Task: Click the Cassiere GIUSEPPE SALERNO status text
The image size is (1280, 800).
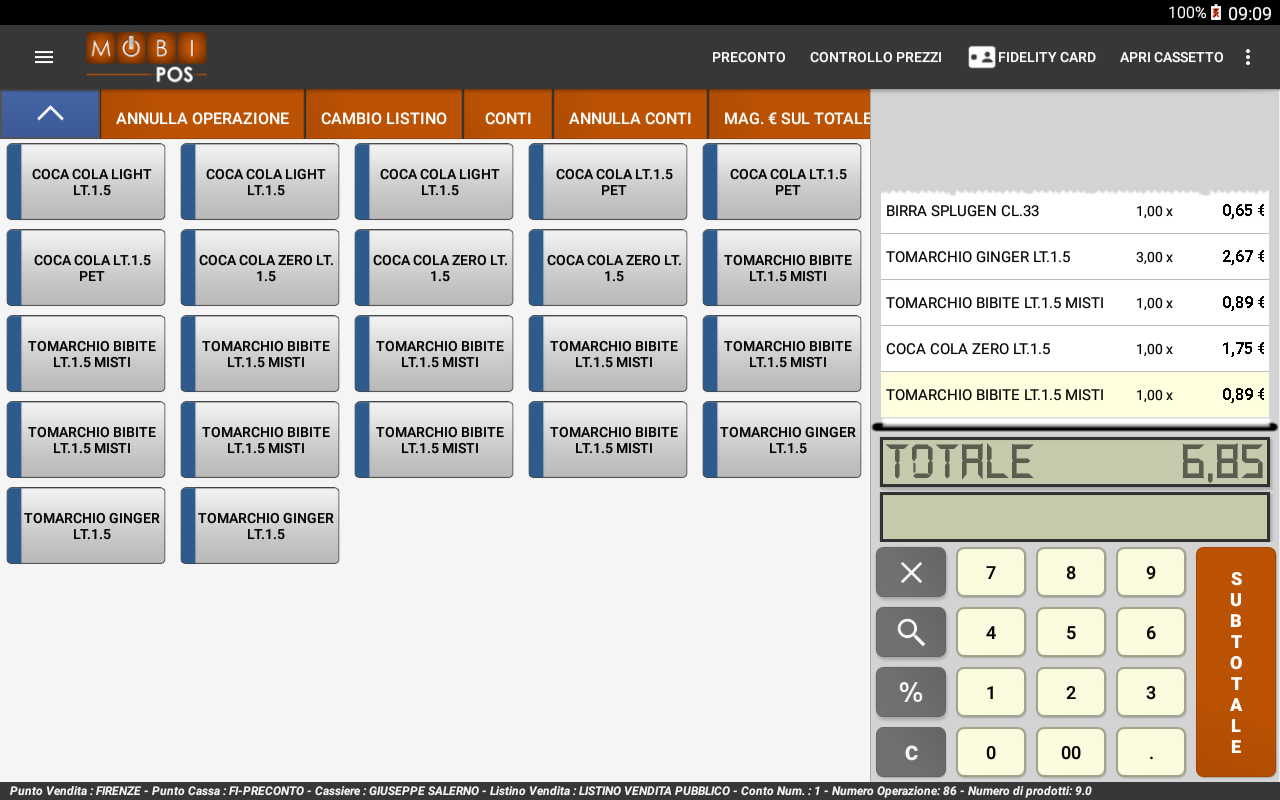Action: pyautogui.click(x=395, y=791)
